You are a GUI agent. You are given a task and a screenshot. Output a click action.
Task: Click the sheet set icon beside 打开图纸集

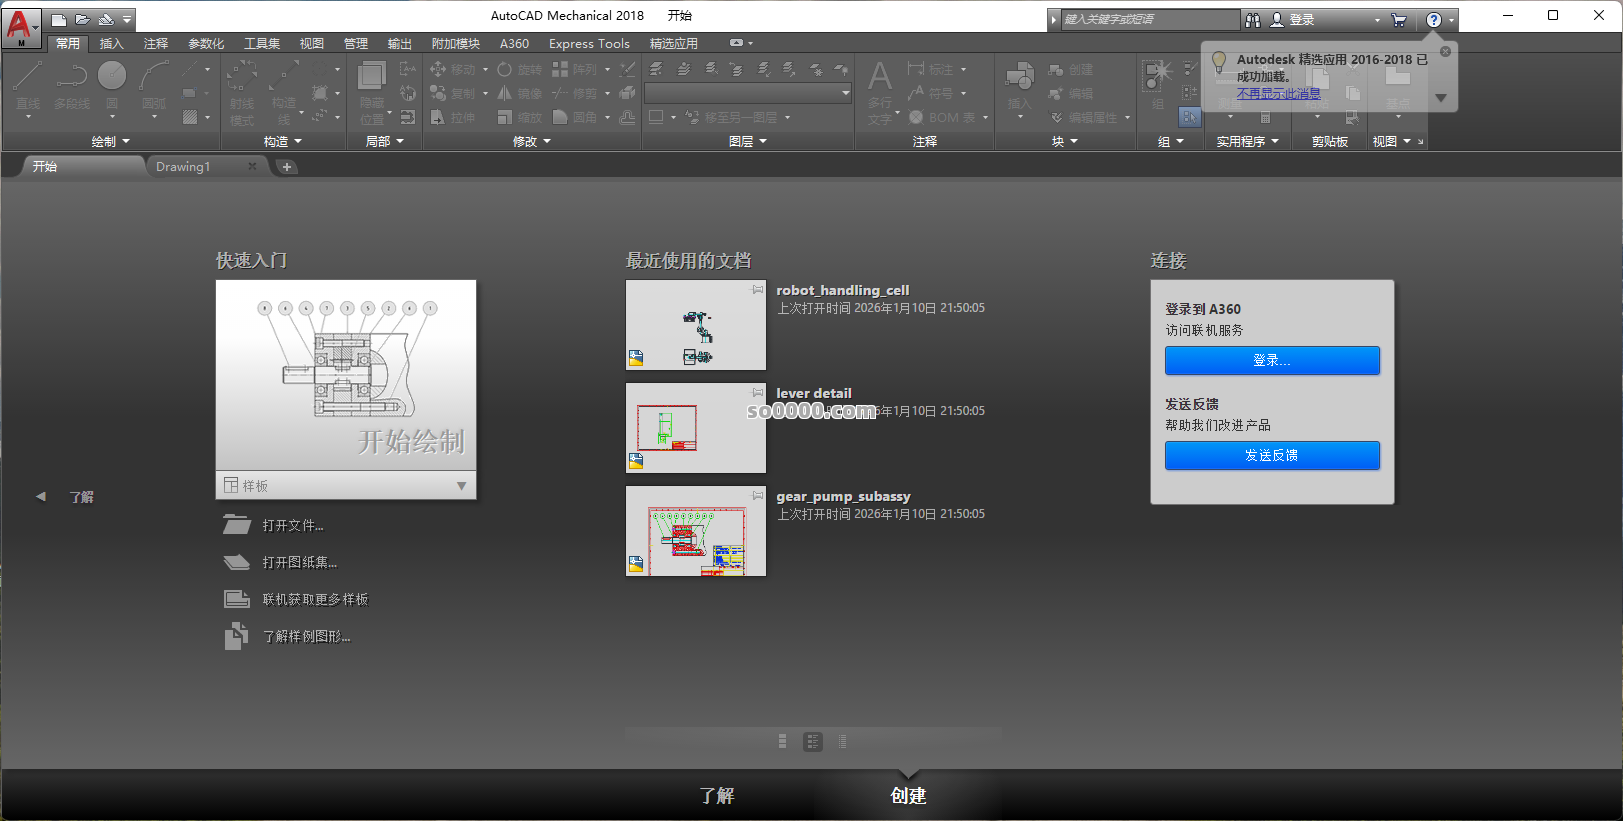(x=236, y=562)
